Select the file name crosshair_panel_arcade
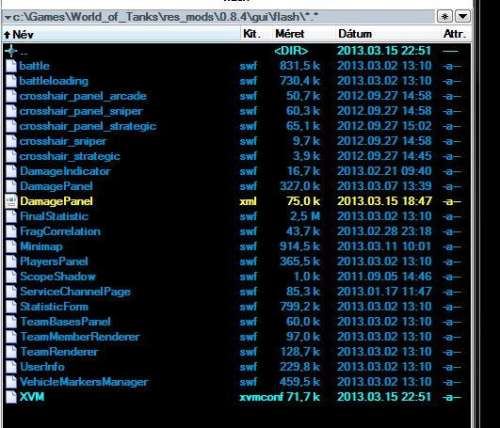This screenshot has height=428, width=500. tap(83, 96)
